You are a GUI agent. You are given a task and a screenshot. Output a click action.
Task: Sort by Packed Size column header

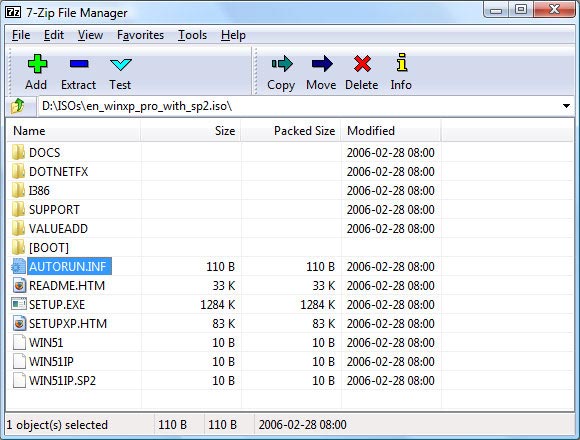click(291, 131)
